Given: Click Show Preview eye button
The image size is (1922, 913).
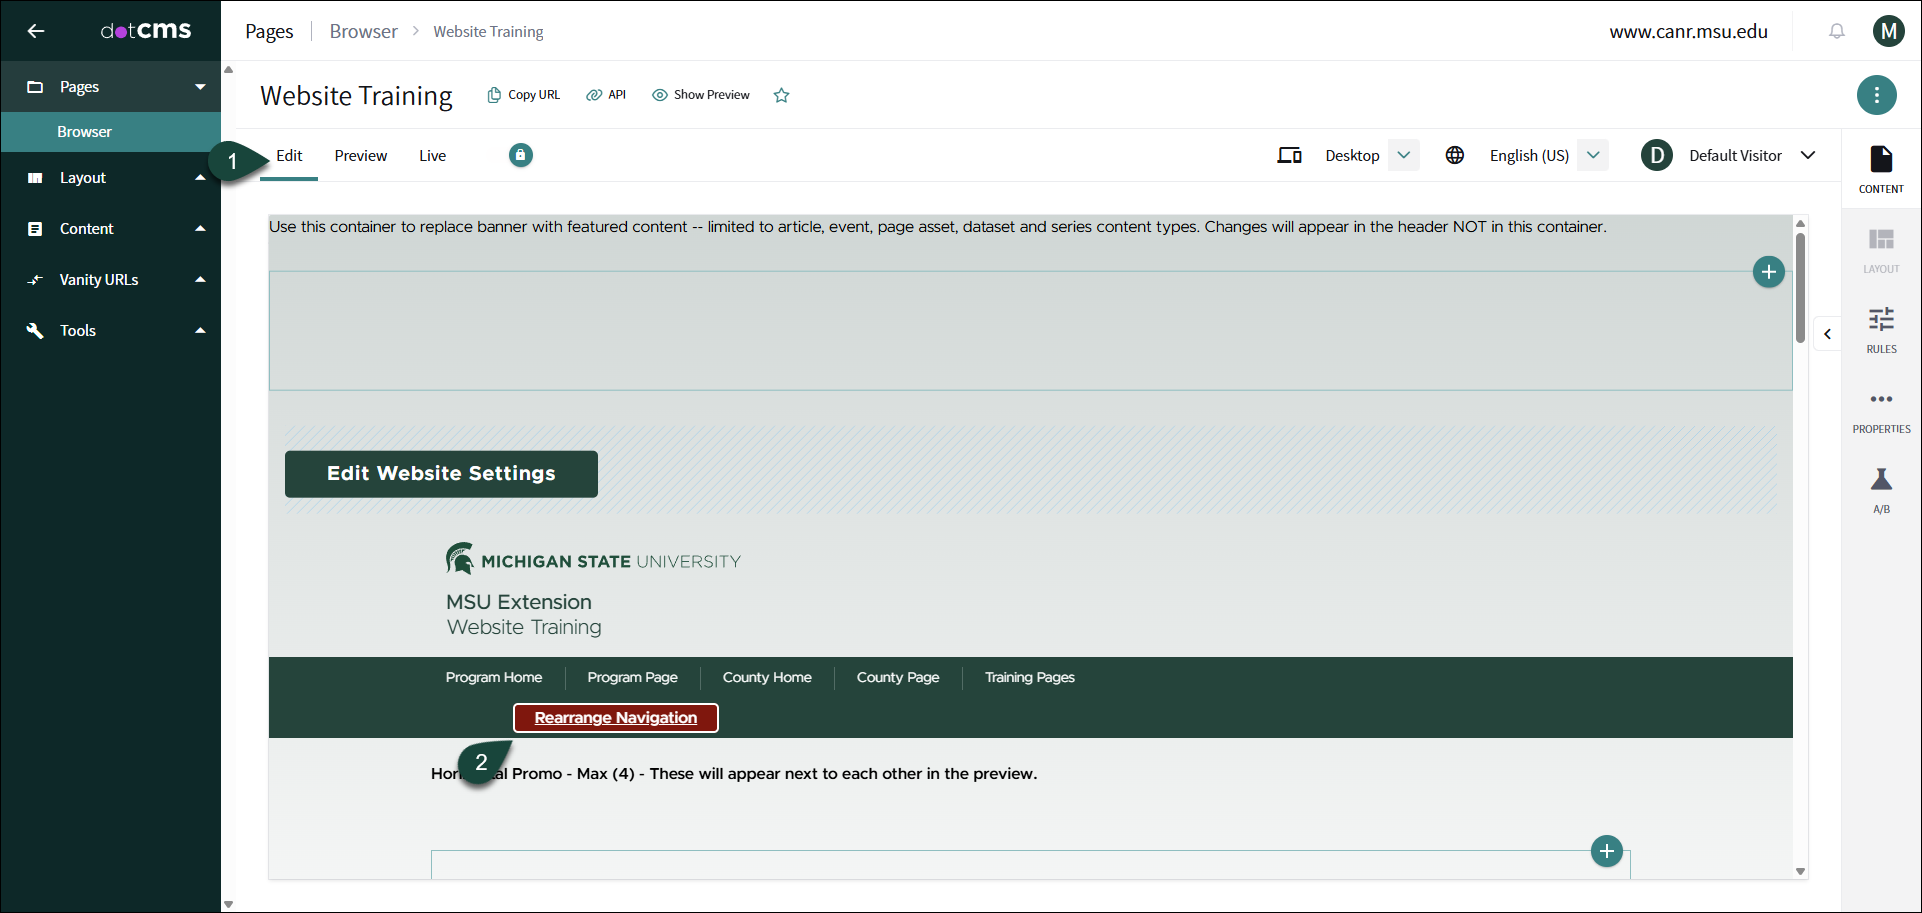Looking at the screenshot, I should pos(701,95).
